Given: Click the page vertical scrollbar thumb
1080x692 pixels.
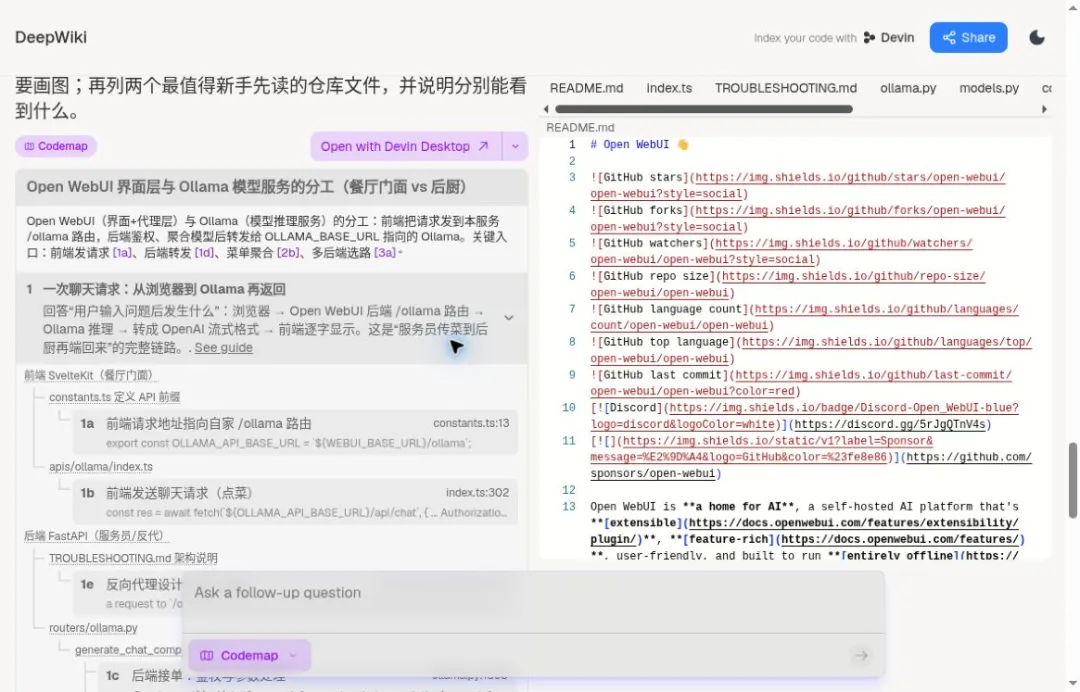Looking at the screenshot, I should click(1072, 480).
